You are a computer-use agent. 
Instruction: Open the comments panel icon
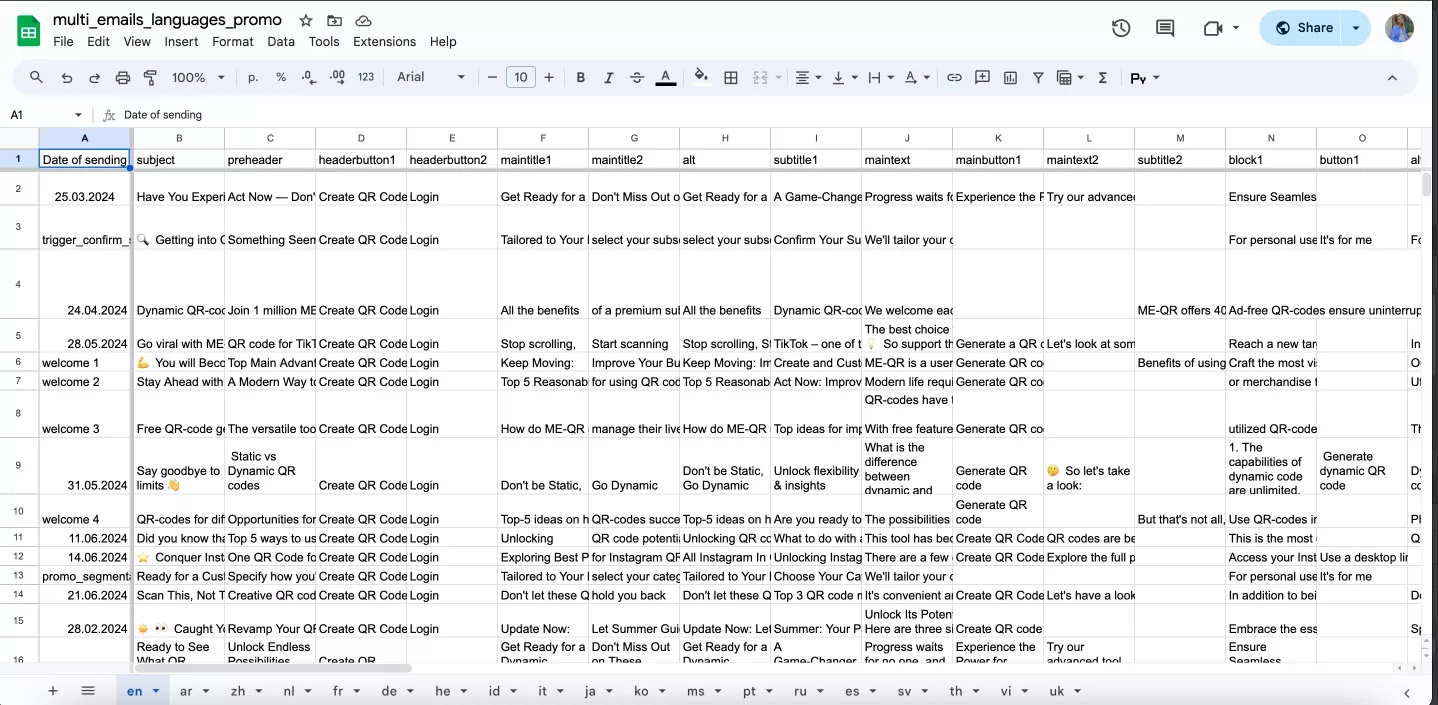1165,28
